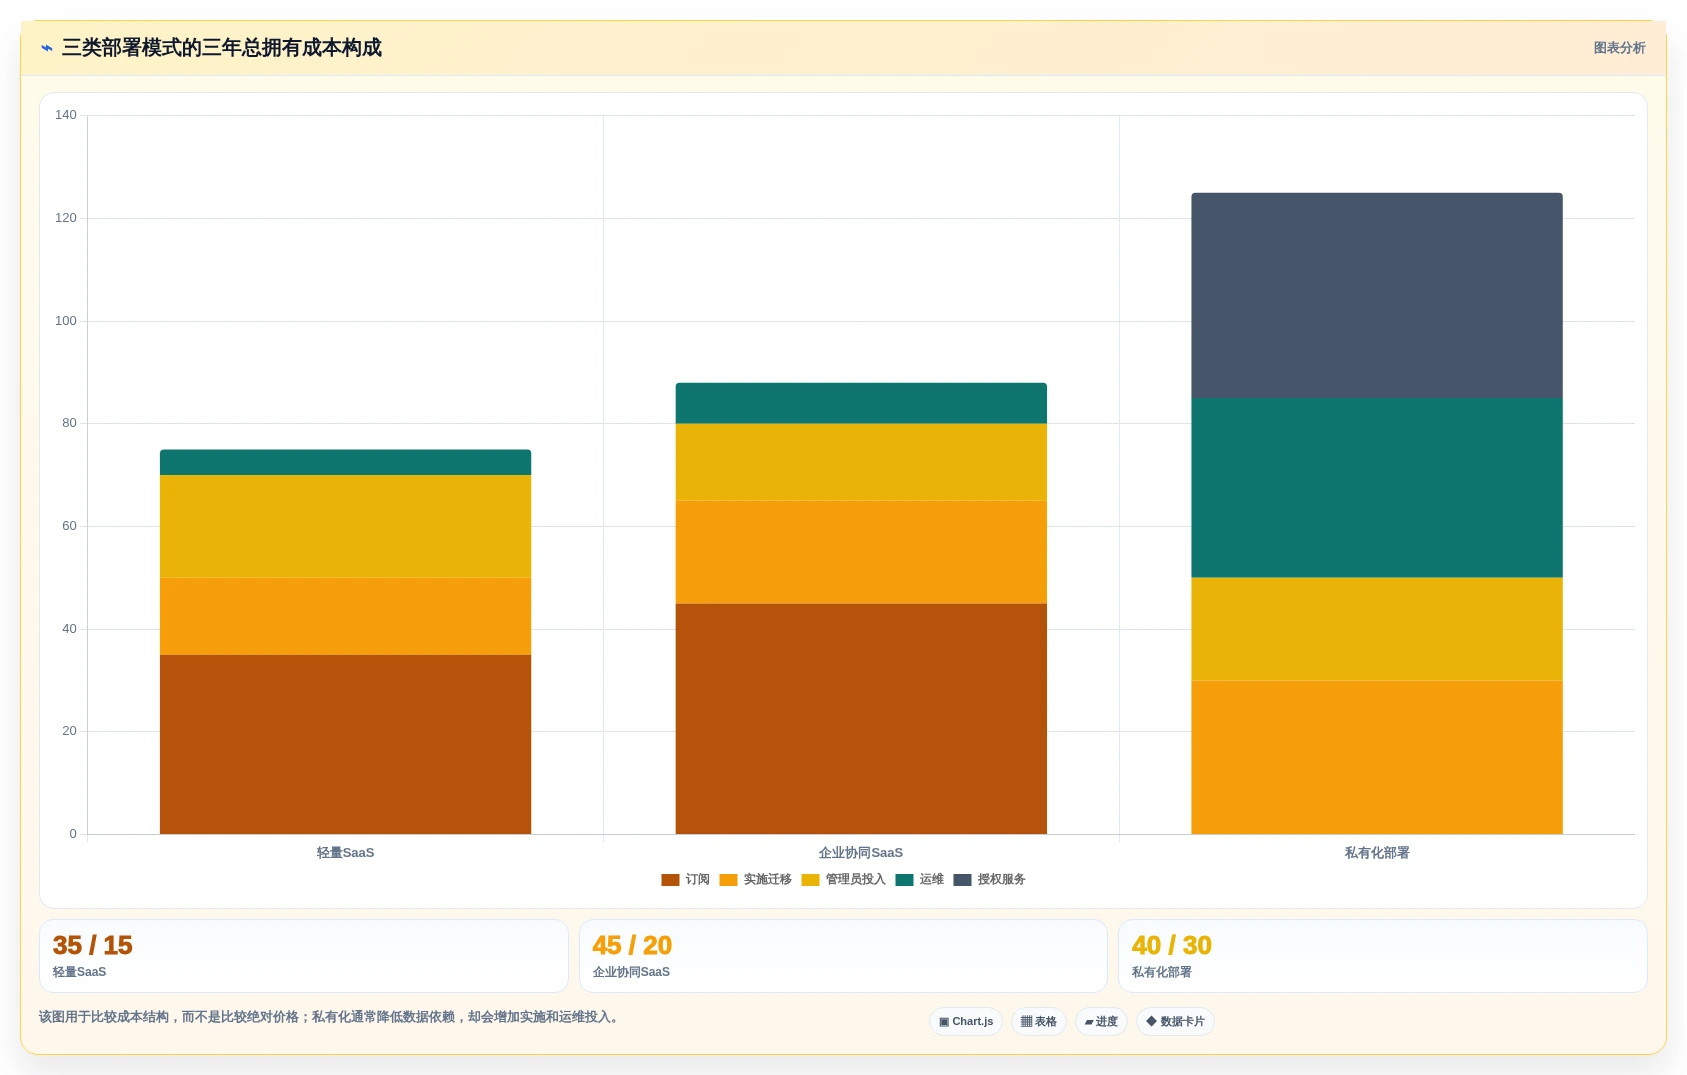Click the 实施迁移 segment of the 私有化部署 bar

1377,757
